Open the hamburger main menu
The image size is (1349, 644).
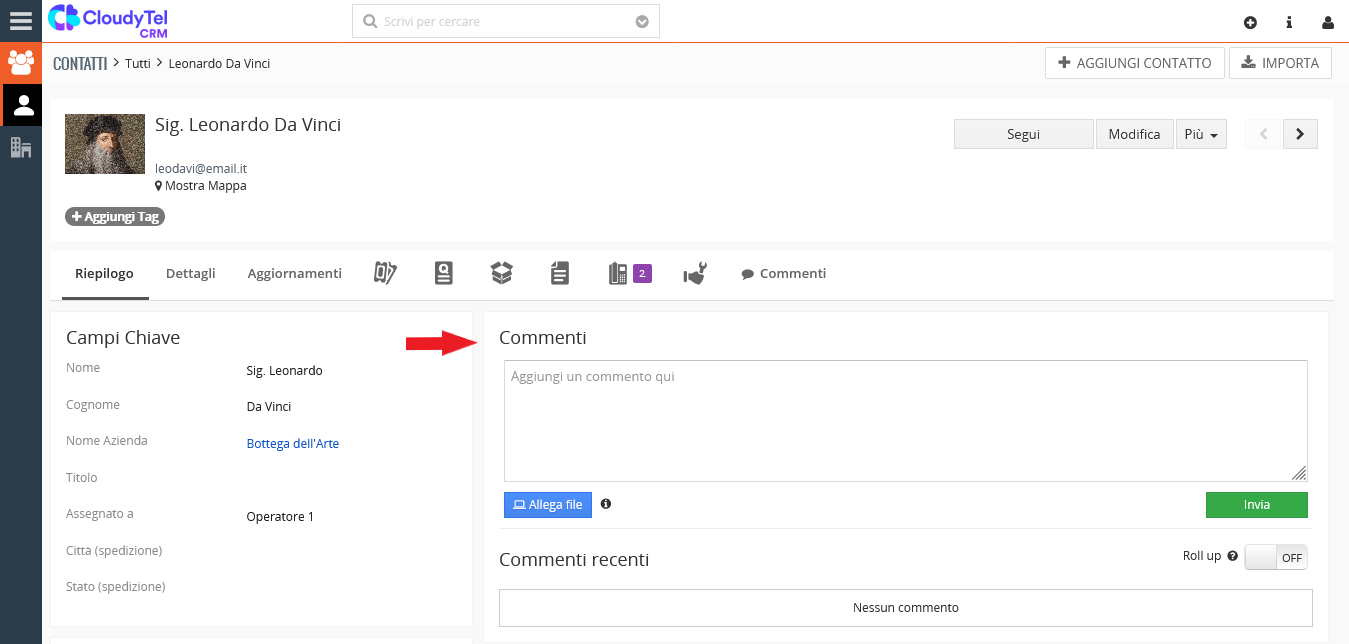pyautogui.click(x=21, y=21)
